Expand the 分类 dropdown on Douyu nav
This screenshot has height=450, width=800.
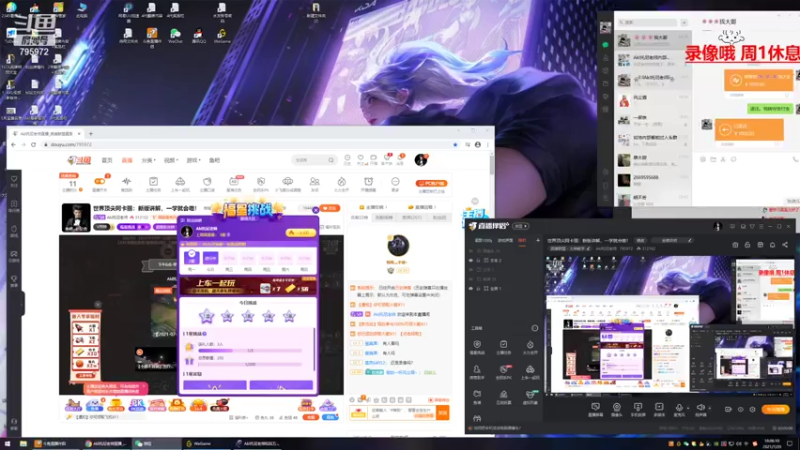148,160
